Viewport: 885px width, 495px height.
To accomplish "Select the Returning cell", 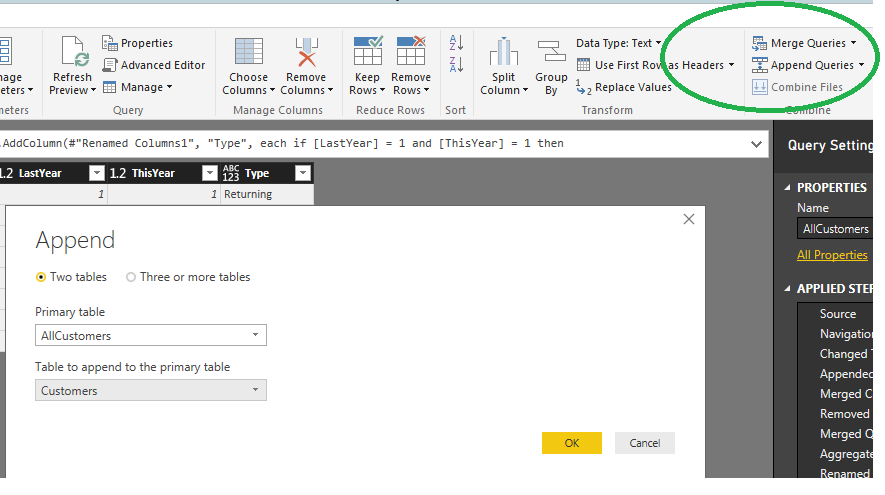I will (266, 194).
